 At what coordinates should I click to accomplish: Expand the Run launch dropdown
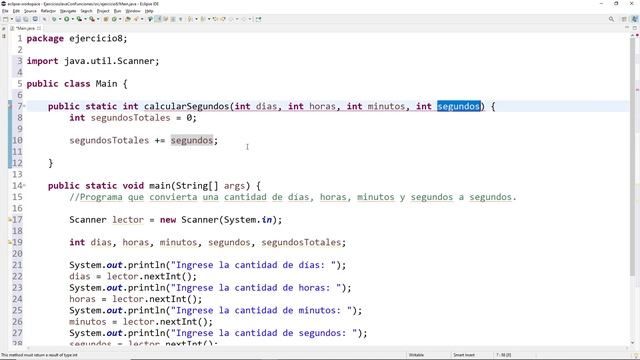point(73,19)
